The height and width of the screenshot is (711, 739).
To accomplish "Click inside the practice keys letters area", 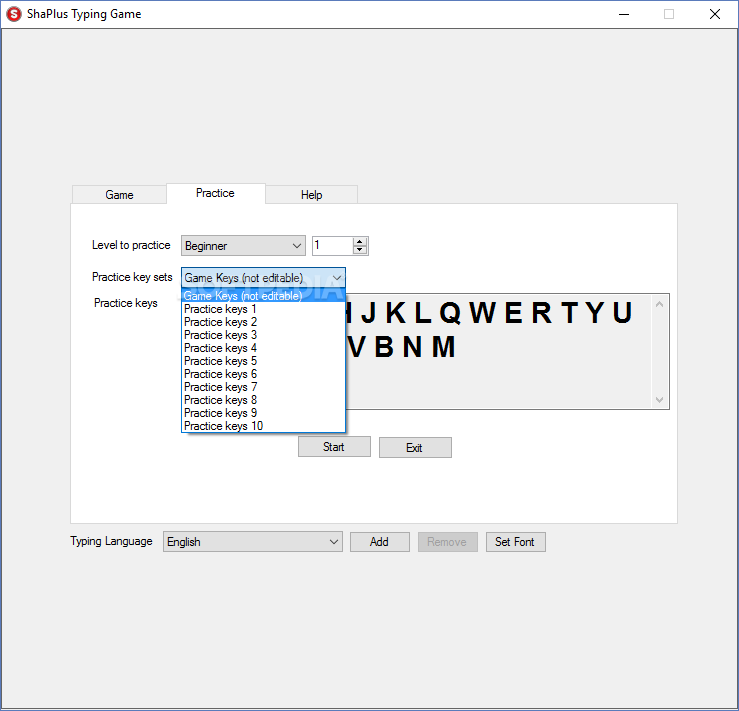I will click(499, 351).
